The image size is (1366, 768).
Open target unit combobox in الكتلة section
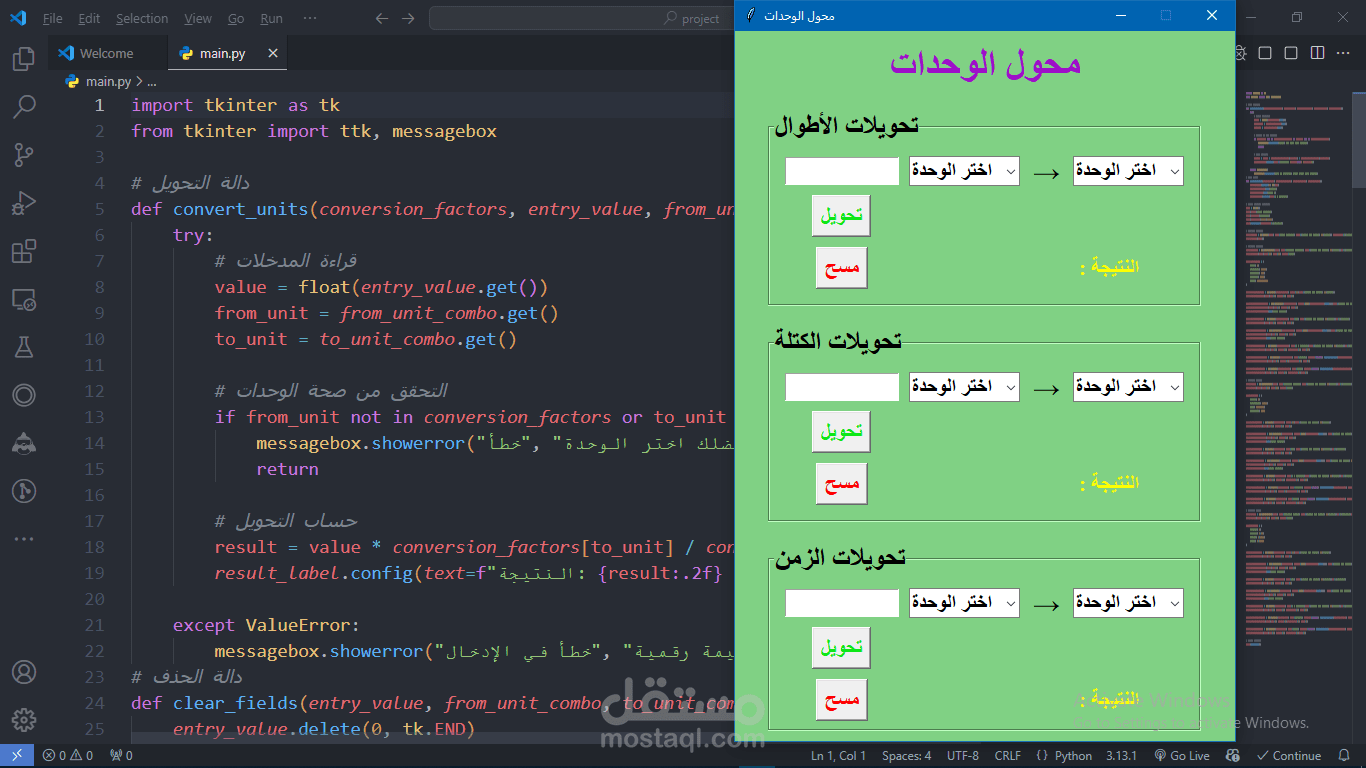pos(1128,387)
